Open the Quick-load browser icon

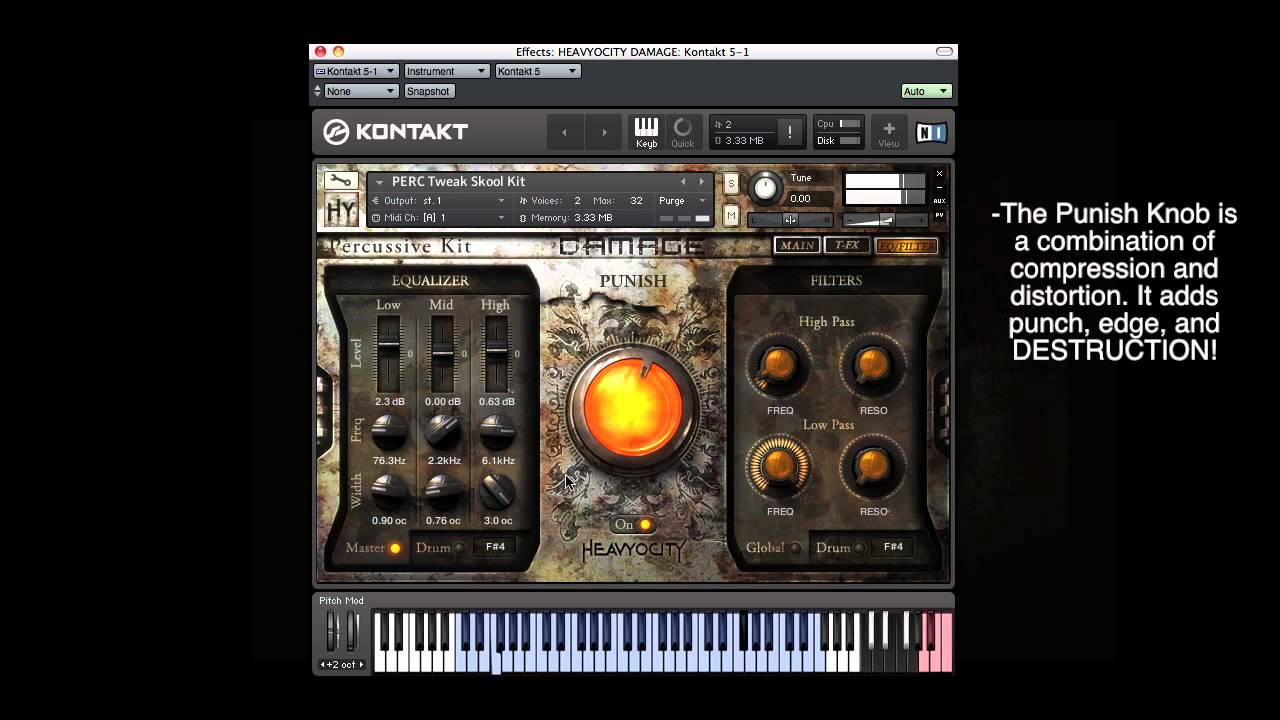pyautogui.click(x=682, y=132)
